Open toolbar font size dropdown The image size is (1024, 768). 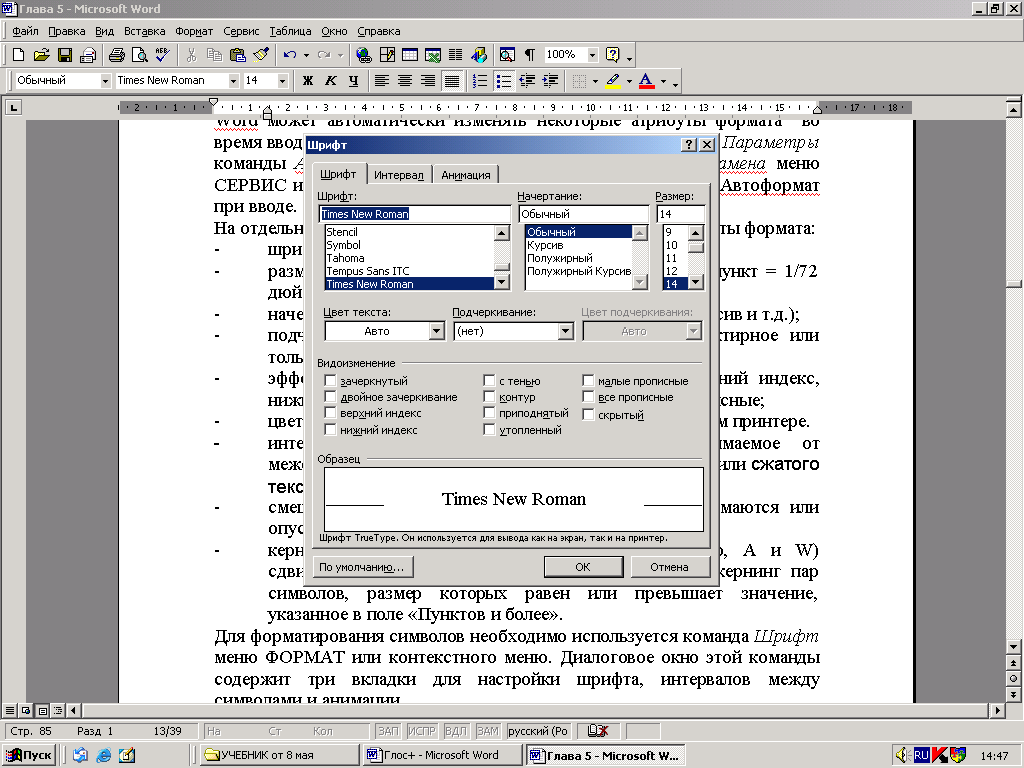283,80
